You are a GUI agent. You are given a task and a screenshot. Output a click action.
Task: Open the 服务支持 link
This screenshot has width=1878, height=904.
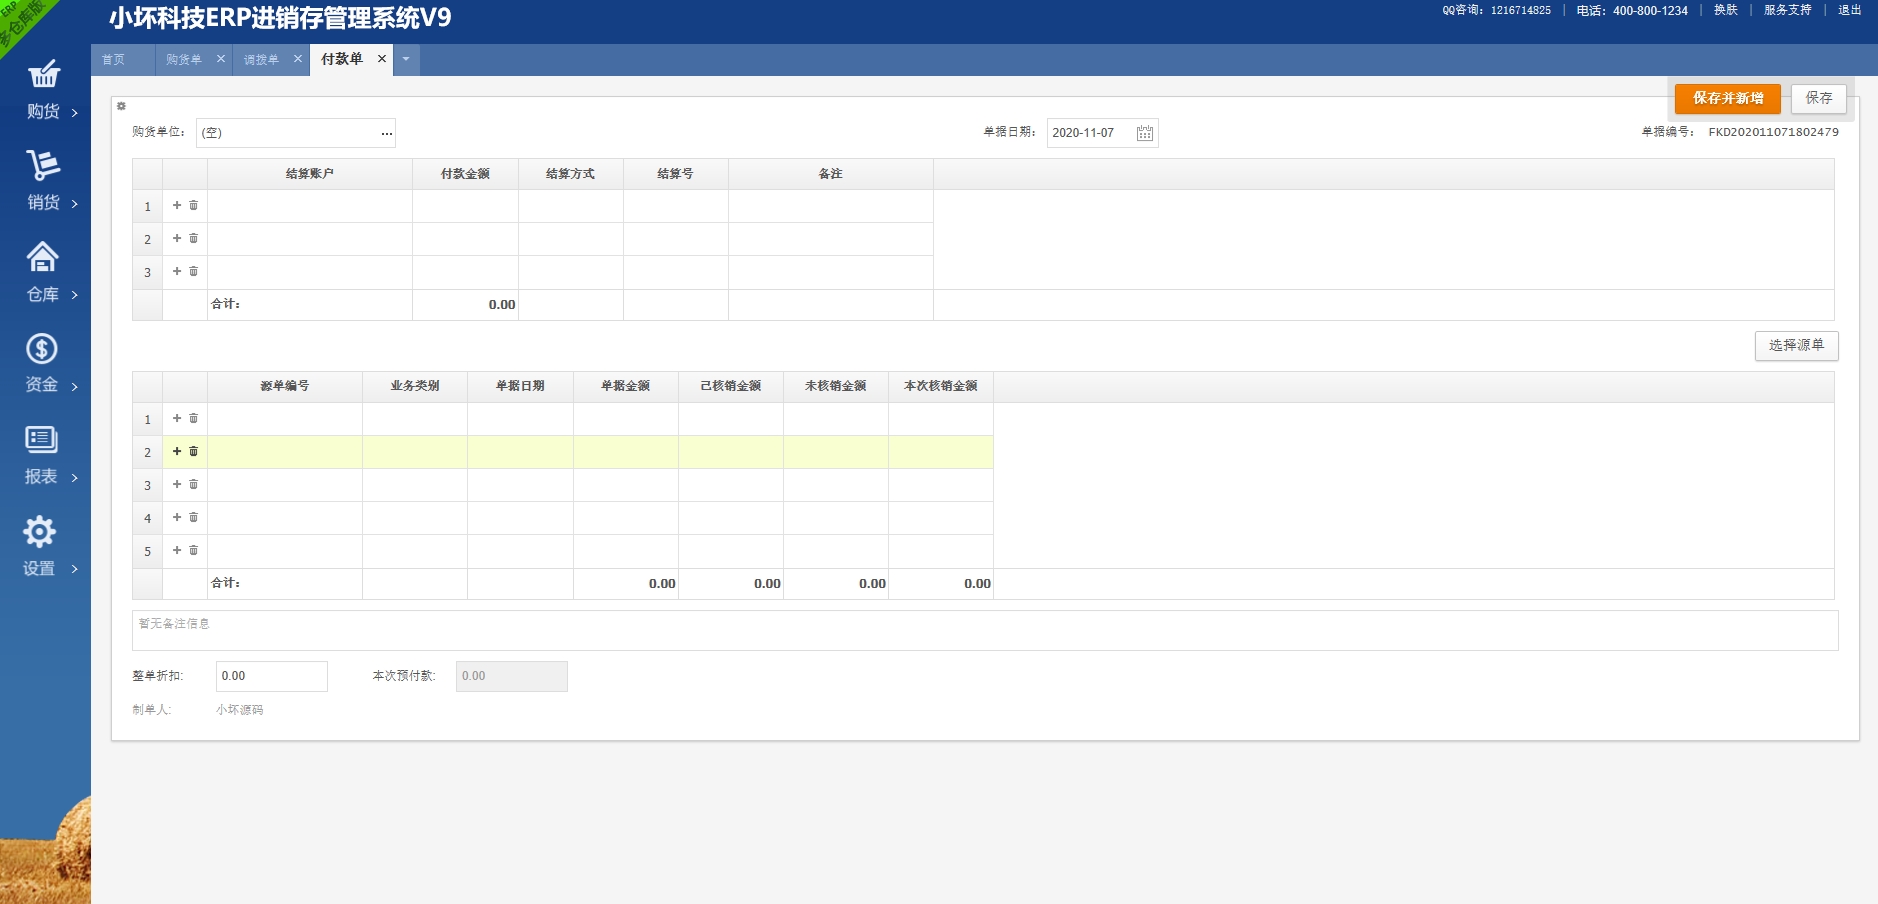tap(1788, 10)
